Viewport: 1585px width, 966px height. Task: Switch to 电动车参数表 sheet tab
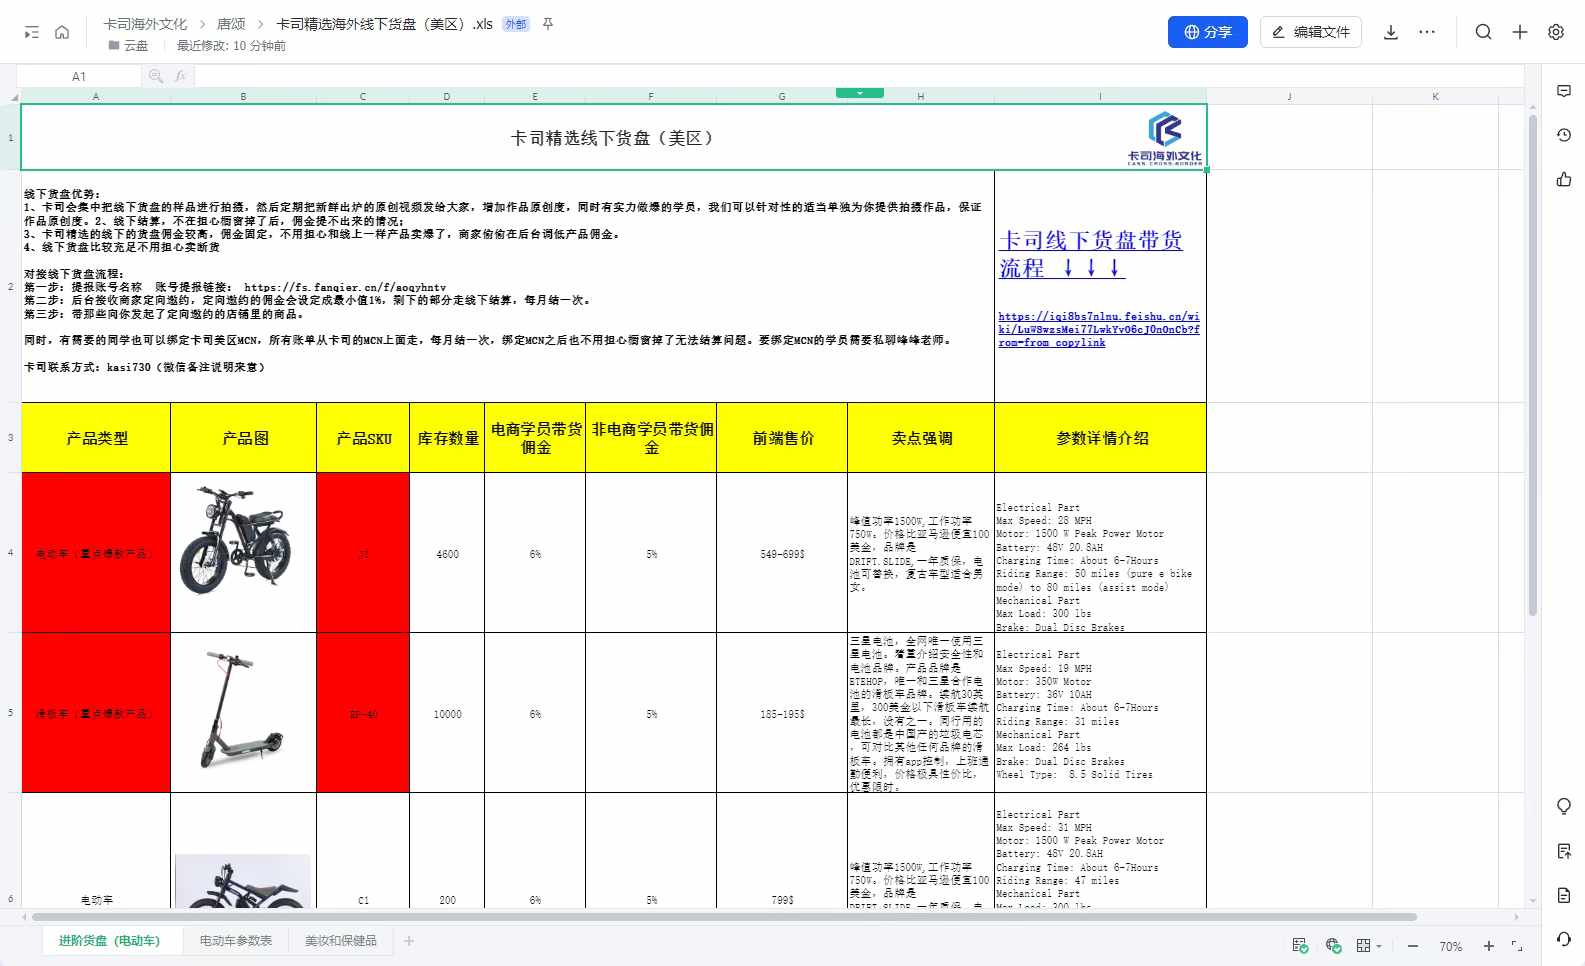coord(235,941)
